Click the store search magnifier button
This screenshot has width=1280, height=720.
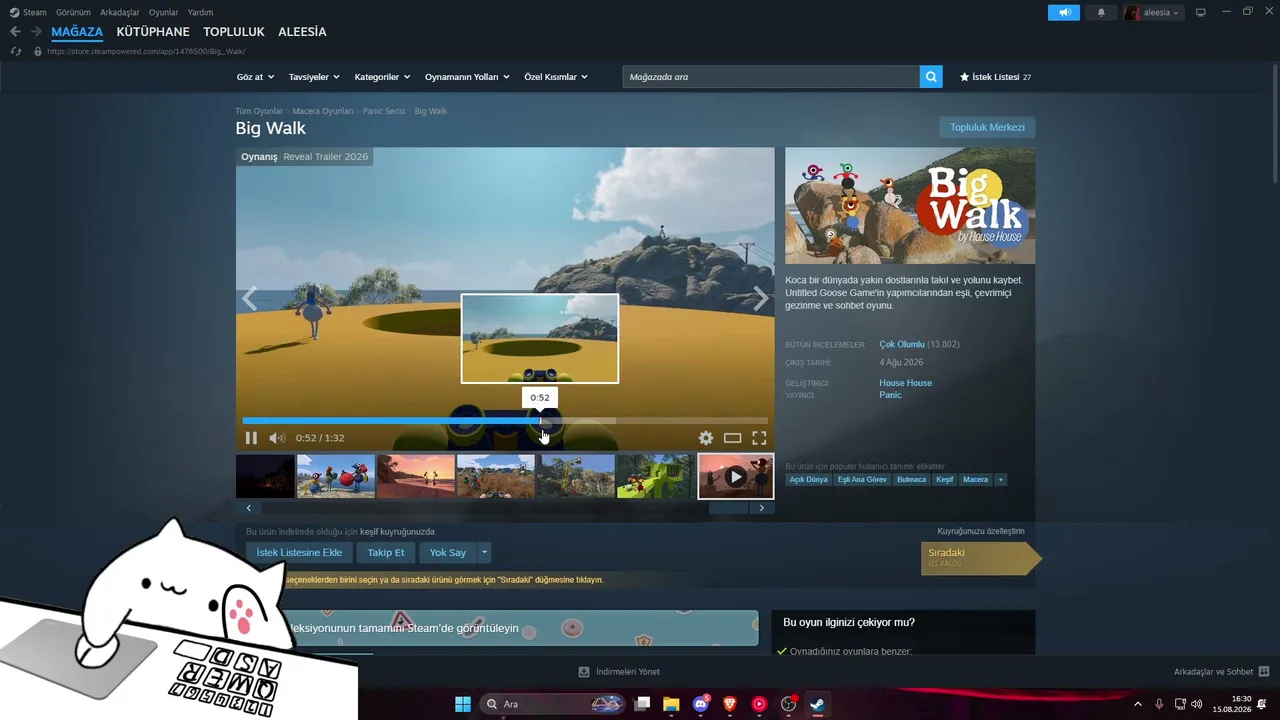click(931, 77)
